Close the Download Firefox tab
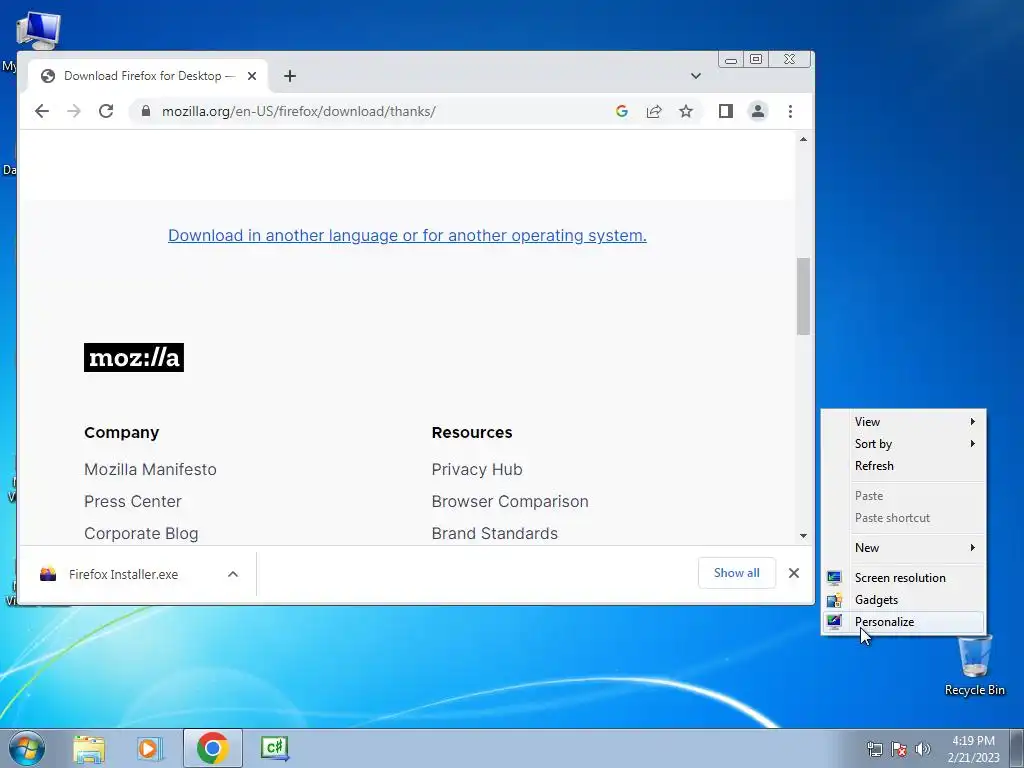This screenshot has height=768, width=1024. [251, 76]
